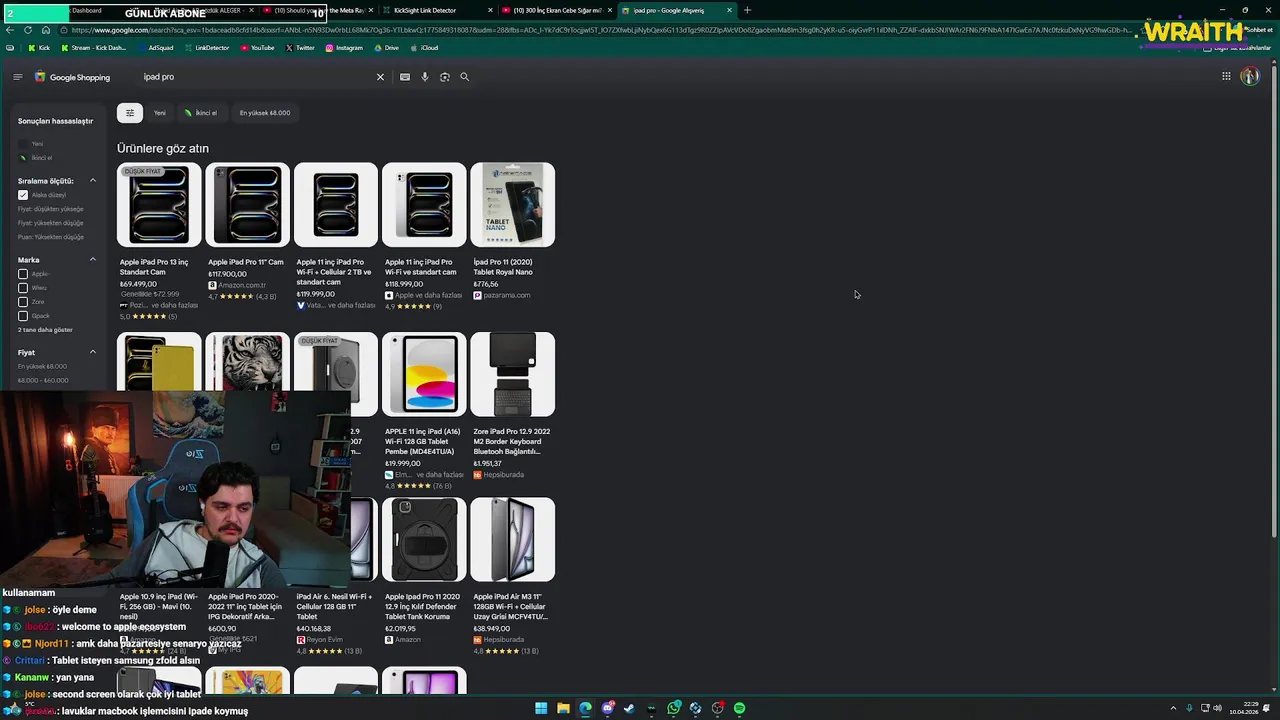This screenshot has height=720, width=1280.
Task: Open the Twitter bookmark
Action: click(300, 48)
